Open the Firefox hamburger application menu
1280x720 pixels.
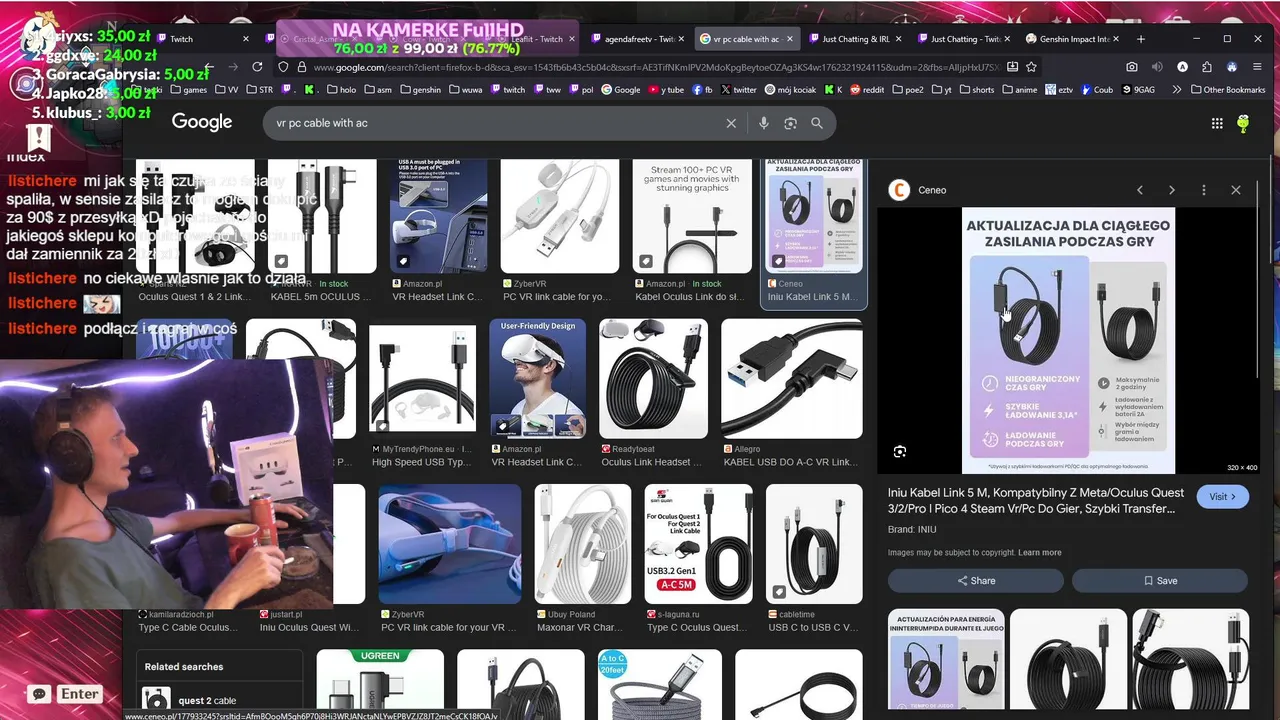(x=1258, y=67)
